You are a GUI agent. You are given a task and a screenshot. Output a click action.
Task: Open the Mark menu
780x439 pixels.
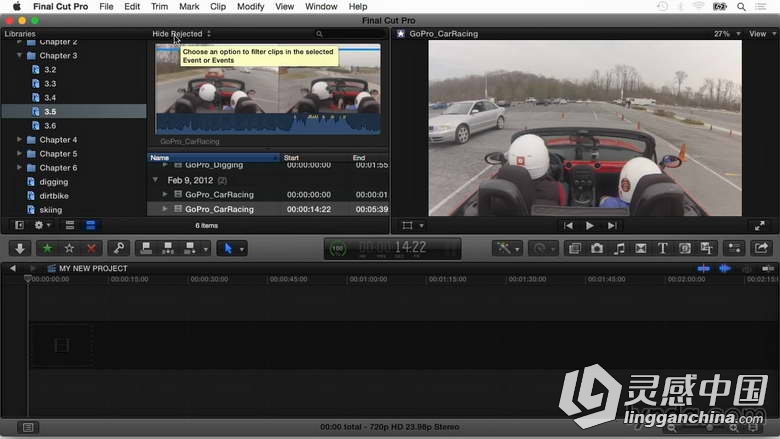click(x=189, y=6)
